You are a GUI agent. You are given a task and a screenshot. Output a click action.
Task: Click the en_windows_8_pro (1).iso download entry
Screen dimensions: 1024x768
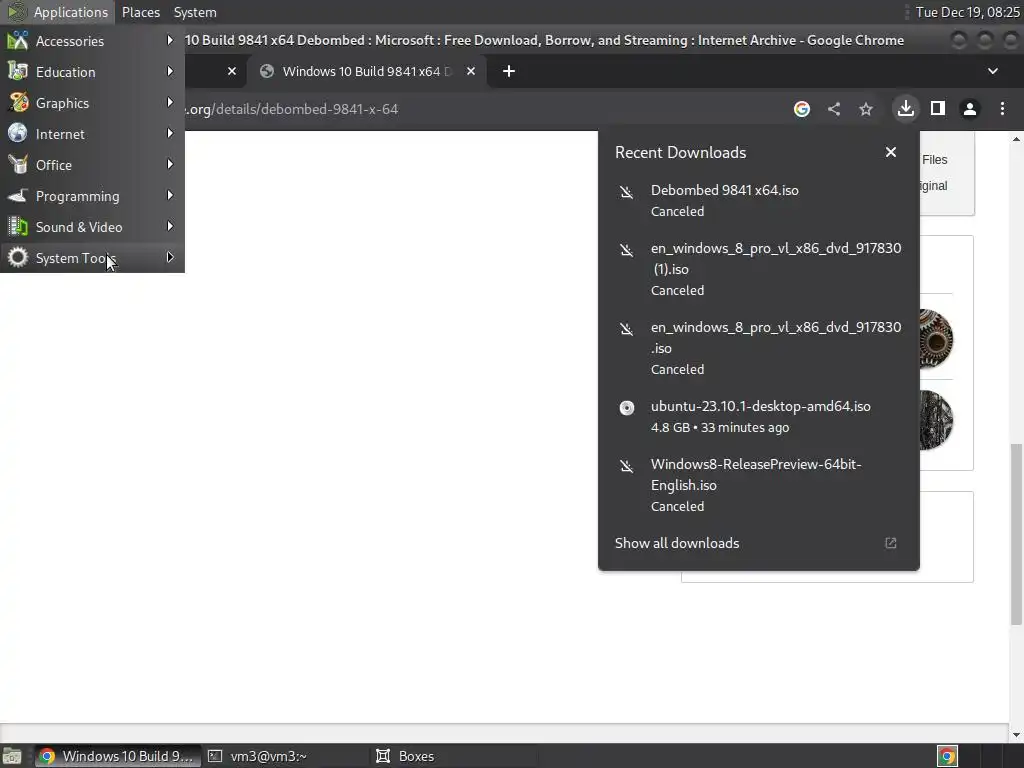(759, 269)
